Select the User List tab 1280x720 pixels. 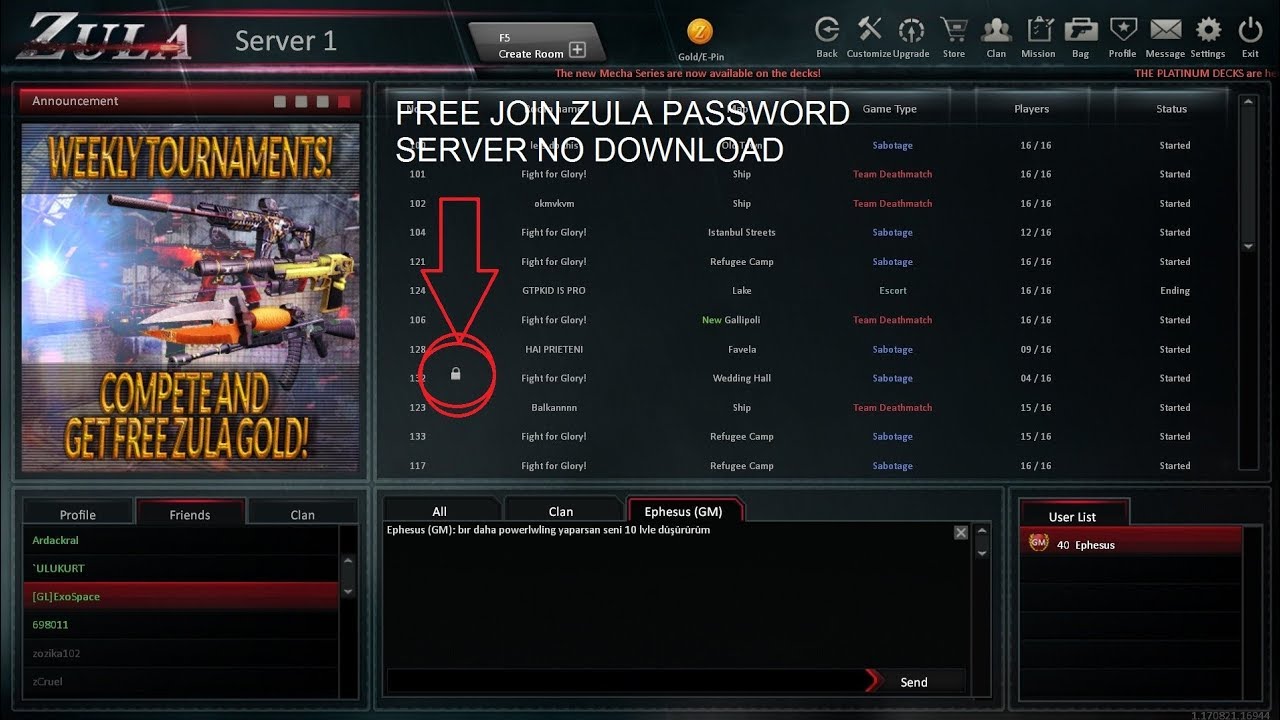pos(1073,515)
